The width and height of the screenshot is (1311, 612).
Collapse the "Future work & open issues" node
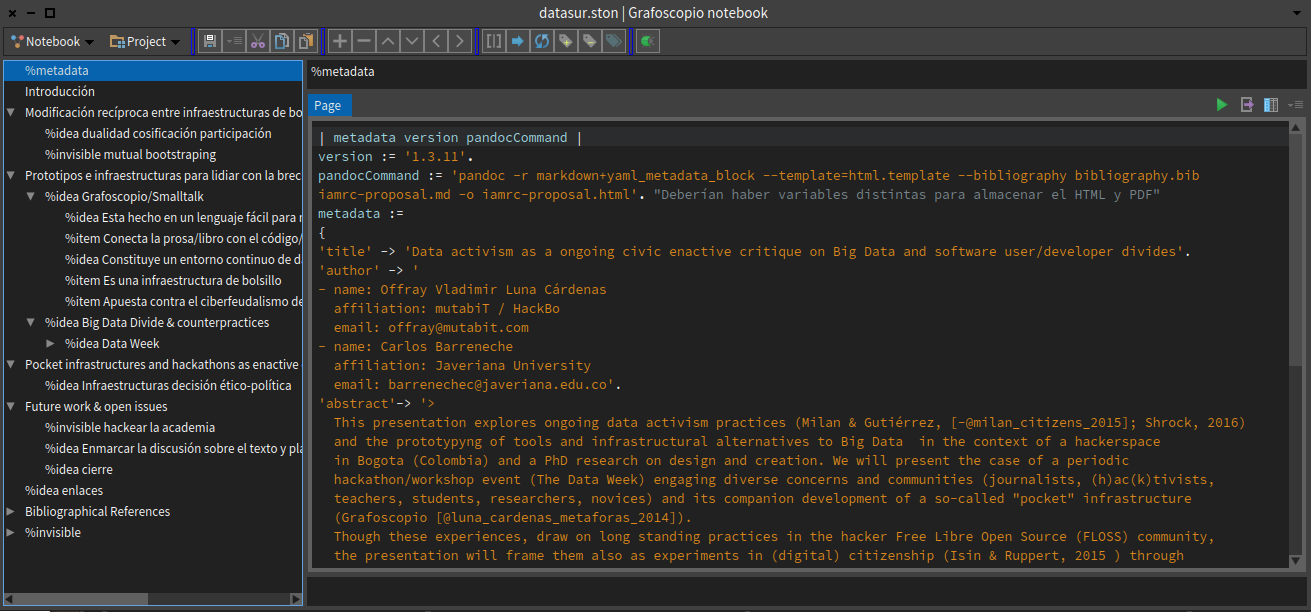[x=10, y=406]
